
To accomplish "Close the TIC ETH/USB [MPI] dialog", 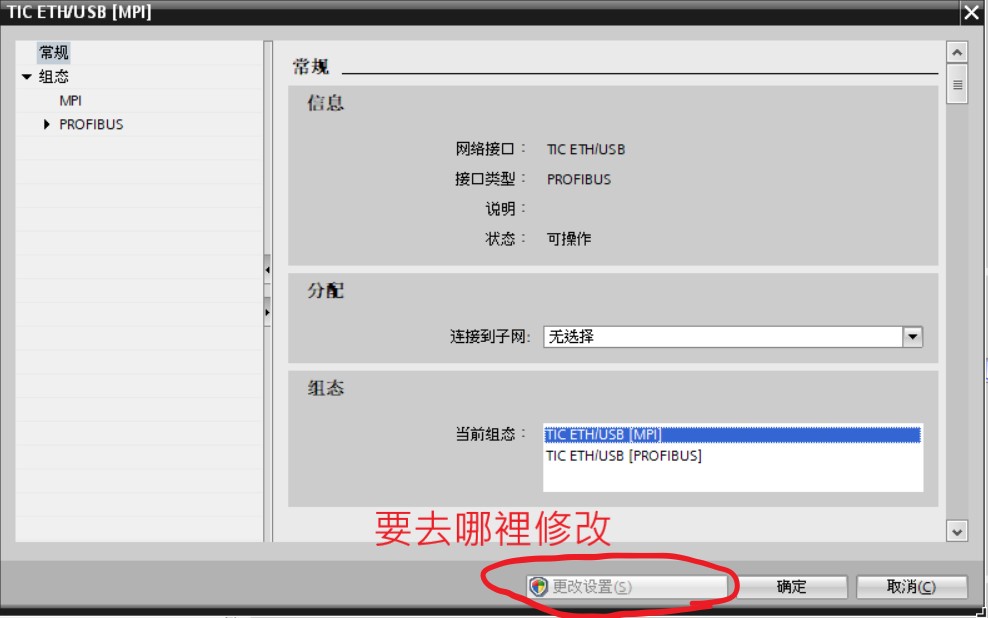I will pos(971,13).
